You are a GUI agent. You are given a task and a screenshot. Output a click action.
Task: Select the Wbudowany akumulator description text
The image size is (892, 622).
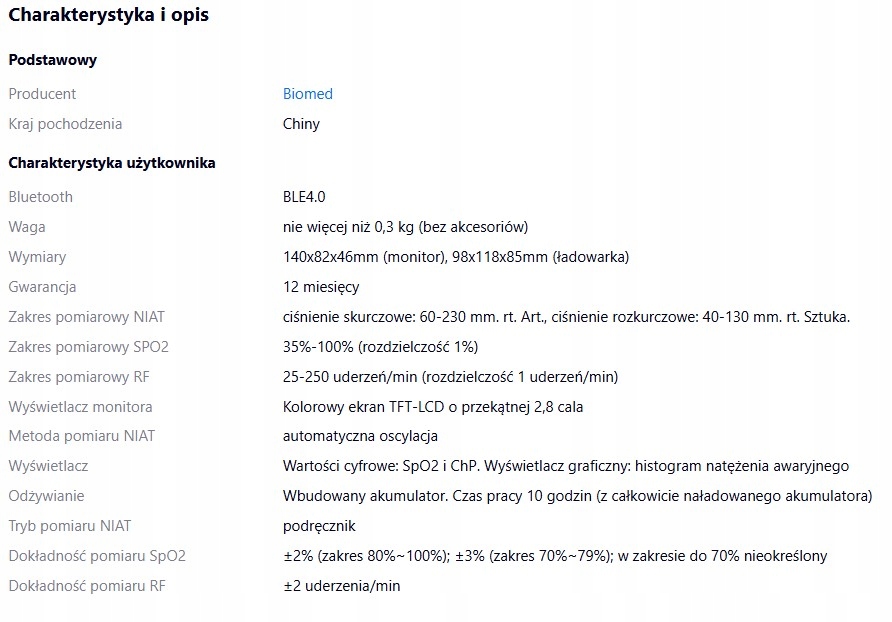click(577, 496)
